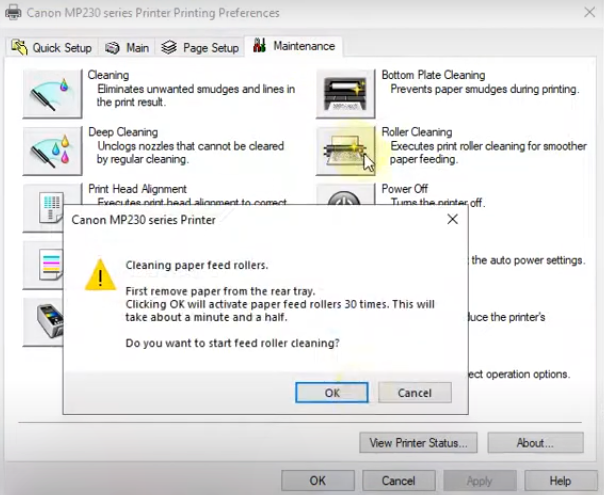The width and height of the screenshot is (604, 495).
Task: Open Print Head Alignment icon button
Action: pyautogui.click(x=43, y=207)
